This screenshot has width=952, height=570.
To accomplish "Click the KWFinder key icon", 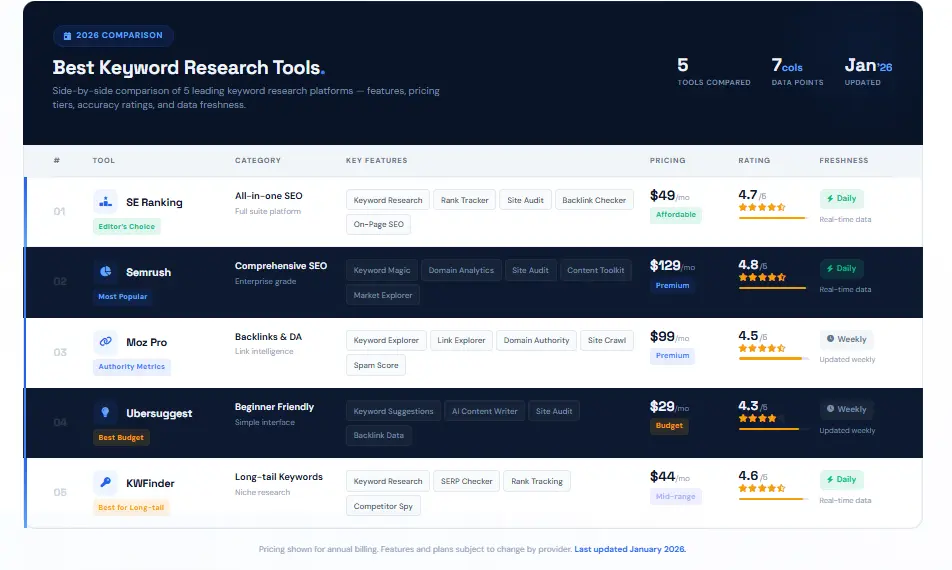I will click(106, 483).
